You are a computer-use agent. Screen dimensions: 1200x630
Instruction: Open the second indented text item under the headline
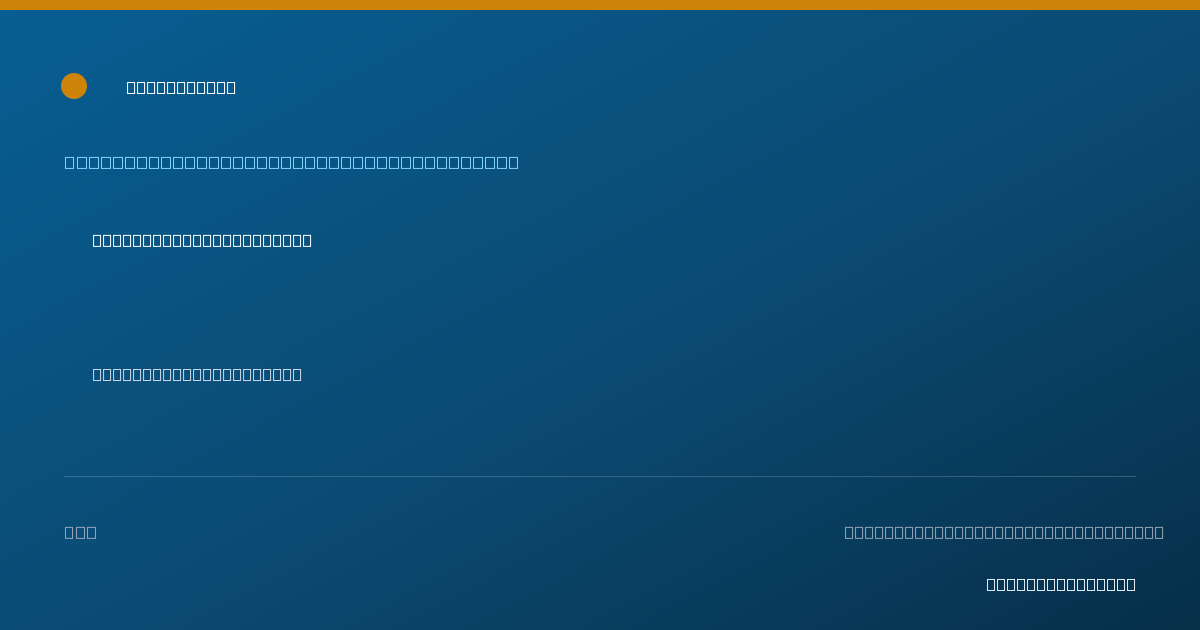[197, 374]
